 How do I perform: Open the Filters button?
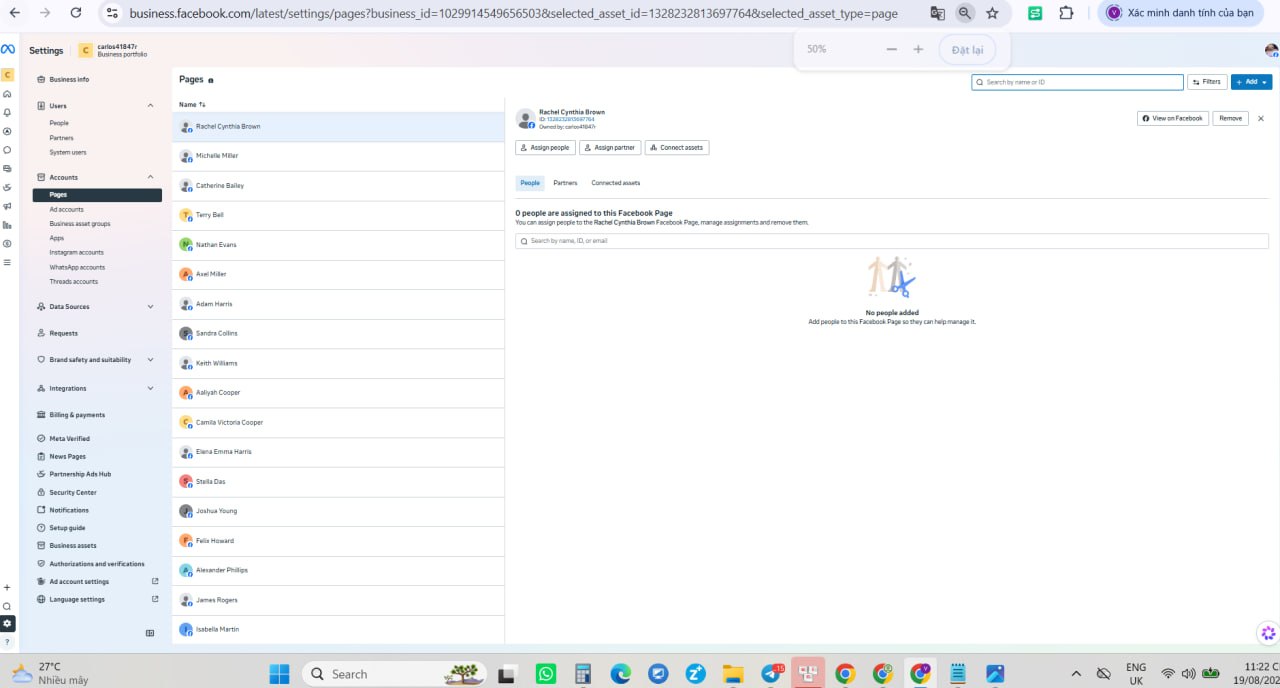(x=1207, y=82)
